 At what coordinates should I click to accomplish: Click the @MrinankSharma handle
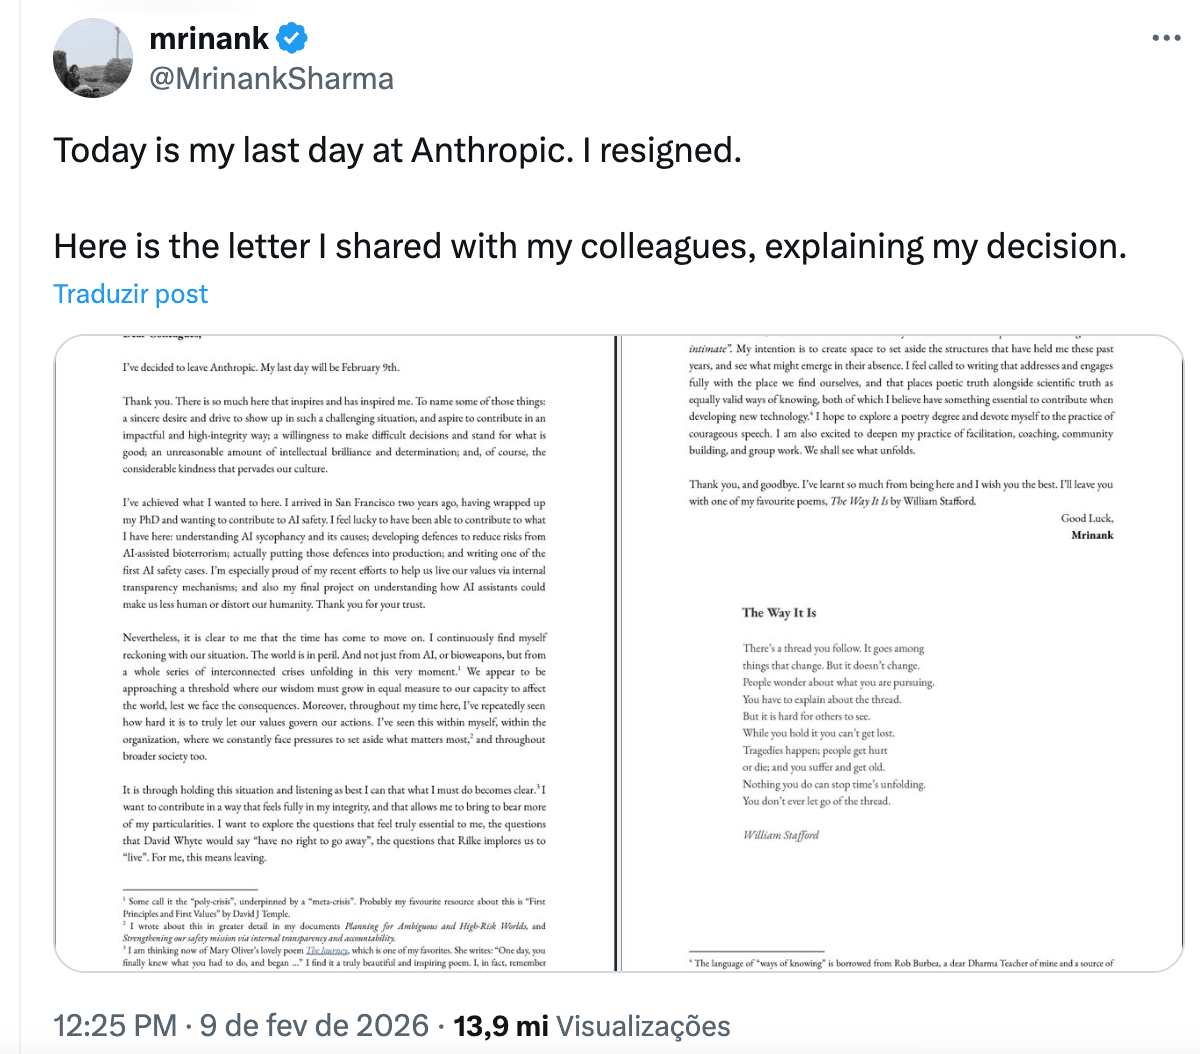tap(271, 78)
